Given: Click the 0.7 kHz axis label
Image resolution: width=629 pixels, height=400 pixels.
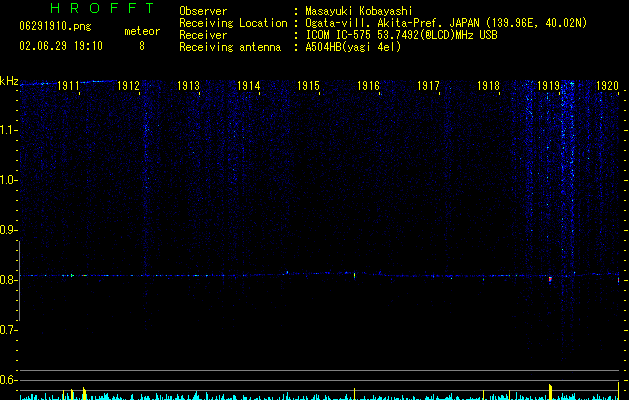Looking at the screenshot, I should pyautogui.click(x=7, y=330).
